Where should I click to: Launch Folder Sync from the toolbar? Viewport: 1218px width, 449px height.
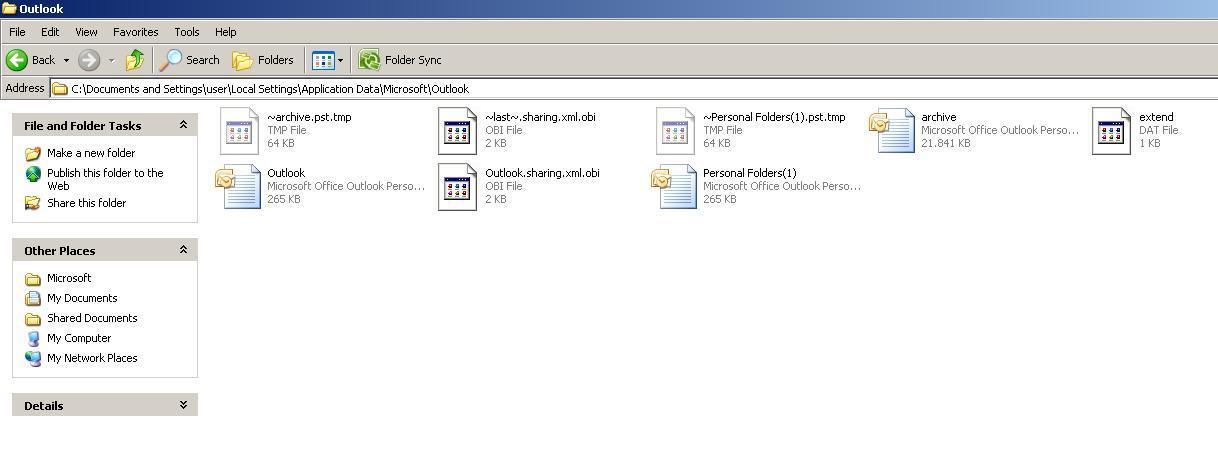pos(400,60)
